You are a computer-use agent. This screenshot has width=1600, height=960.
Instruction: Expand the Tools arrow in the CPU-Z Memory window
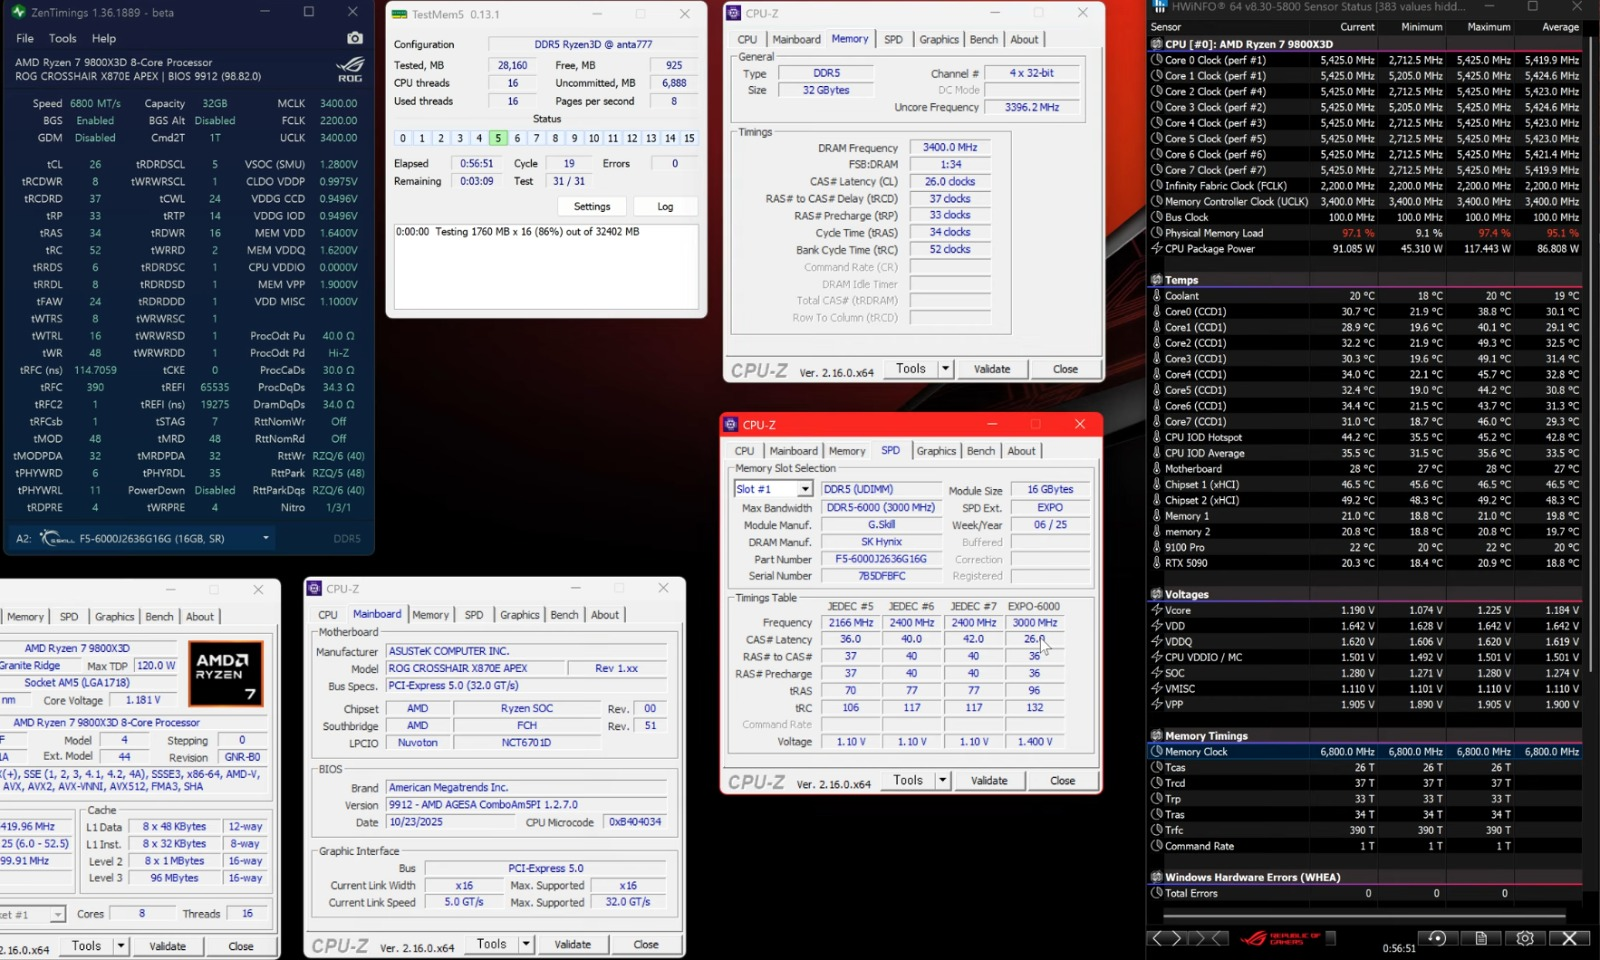(945, 369)
